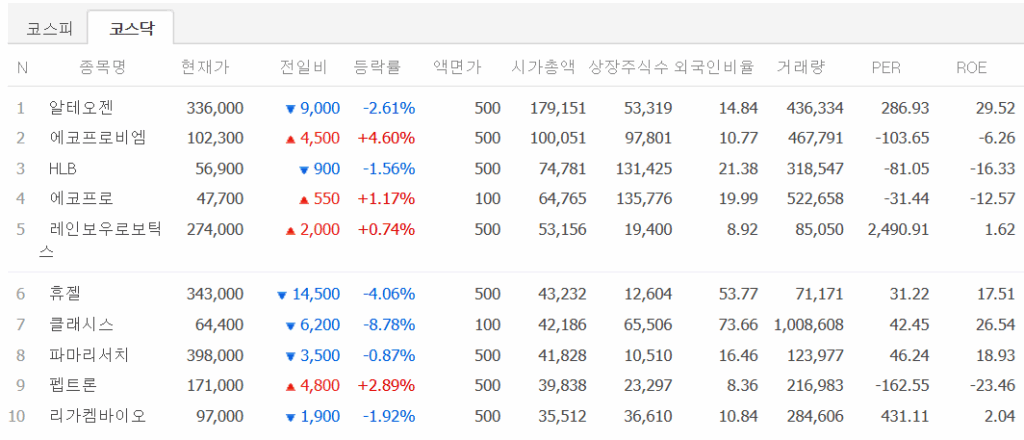This screenshot has width=1024, height=440.
Task: Click the -1.92% change rate
Action: pyautogui.click(x=389, y=416)
